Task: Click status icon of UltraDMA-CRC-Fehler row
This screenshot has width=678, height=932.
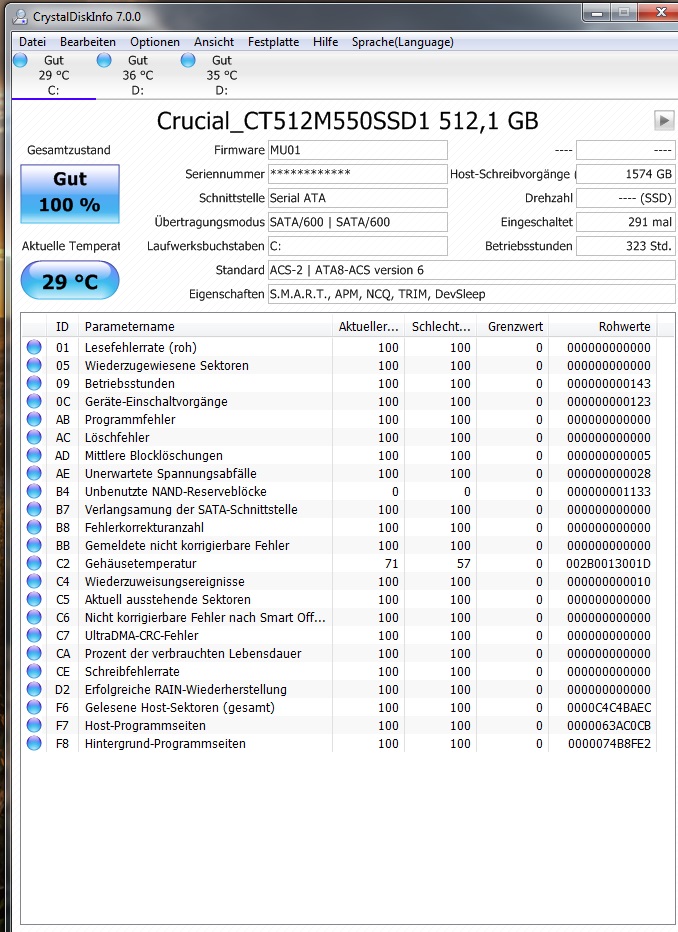Action: point(34,635)
